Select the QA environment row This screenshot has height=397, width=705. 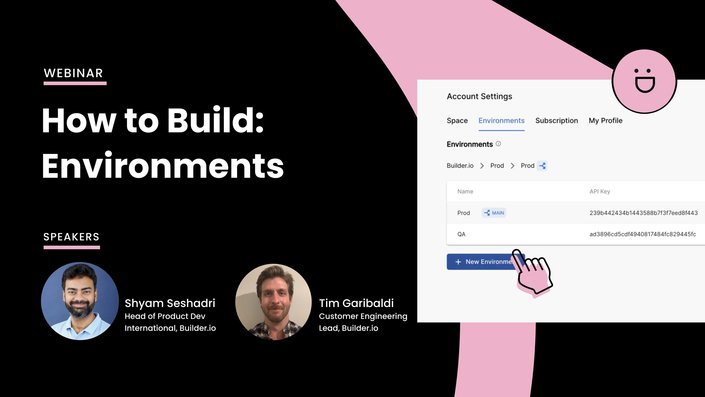pos(576,234)
